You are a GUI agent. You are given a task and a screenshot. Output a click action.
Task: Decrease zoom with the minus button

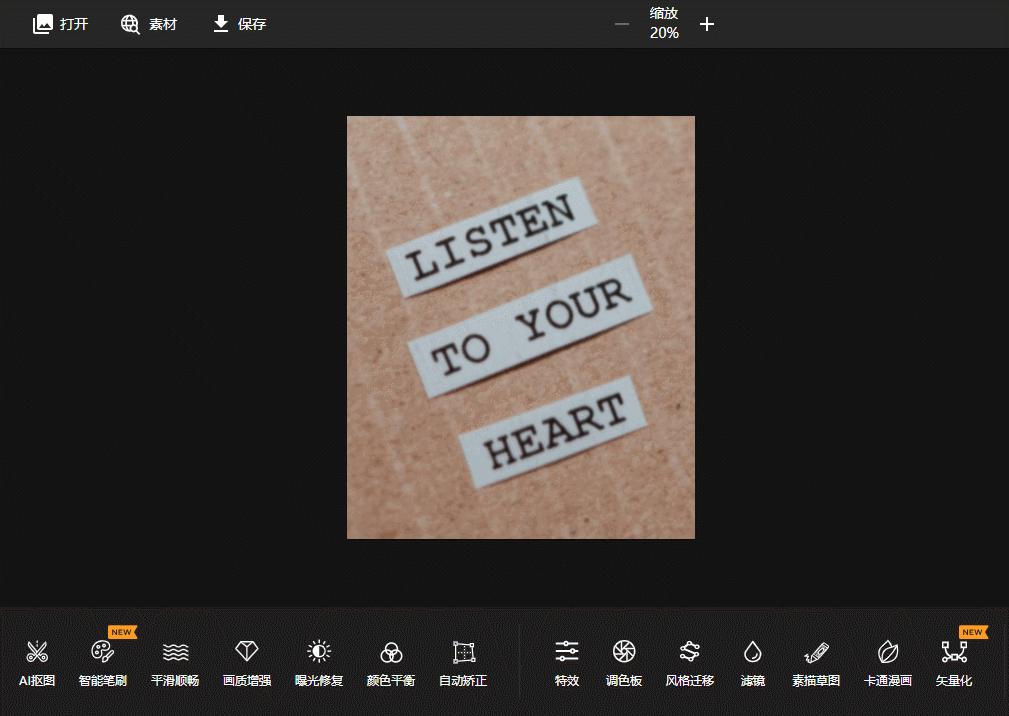tap(622, 24)
